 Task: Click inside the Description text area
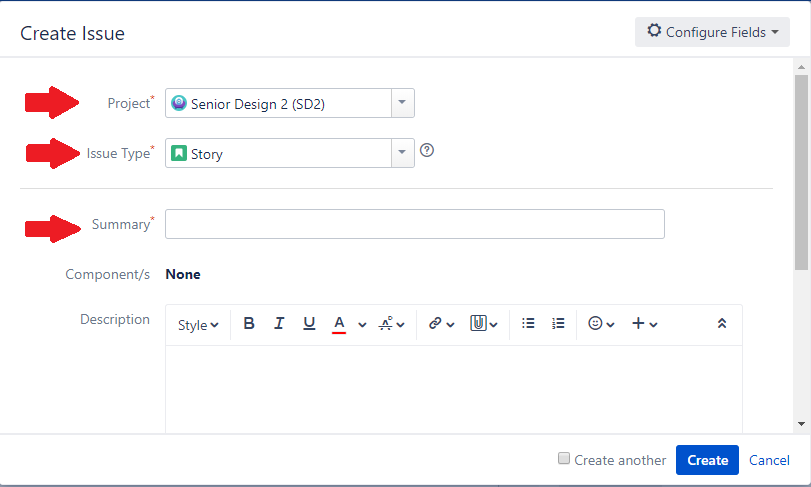pos(454,389)
